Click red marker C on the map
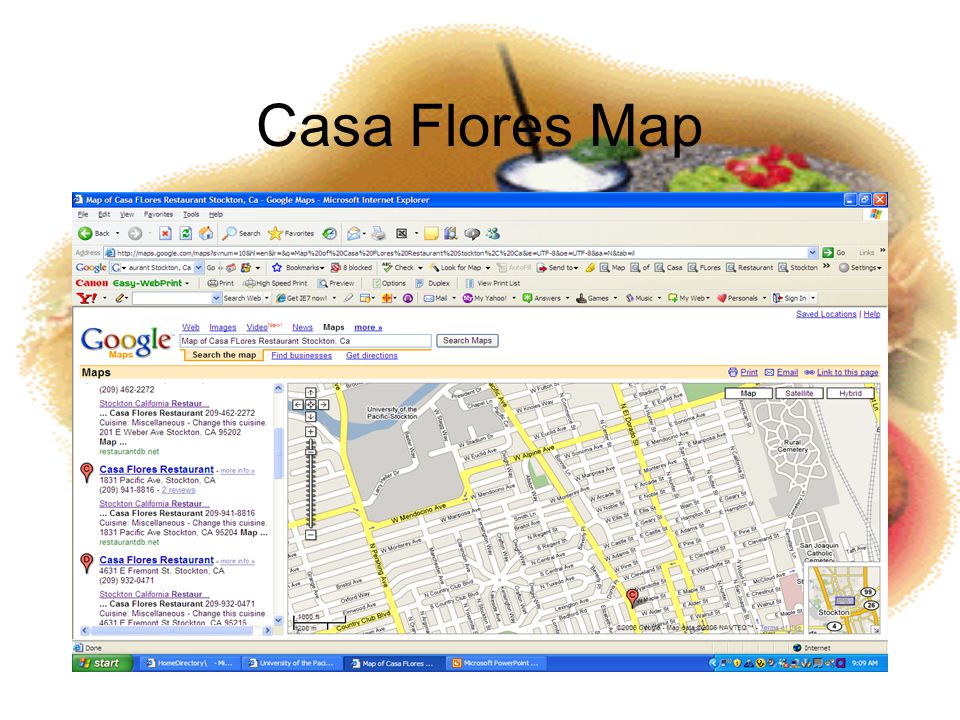The height and width of the screenshot is (720, 960). pos(632,597)
